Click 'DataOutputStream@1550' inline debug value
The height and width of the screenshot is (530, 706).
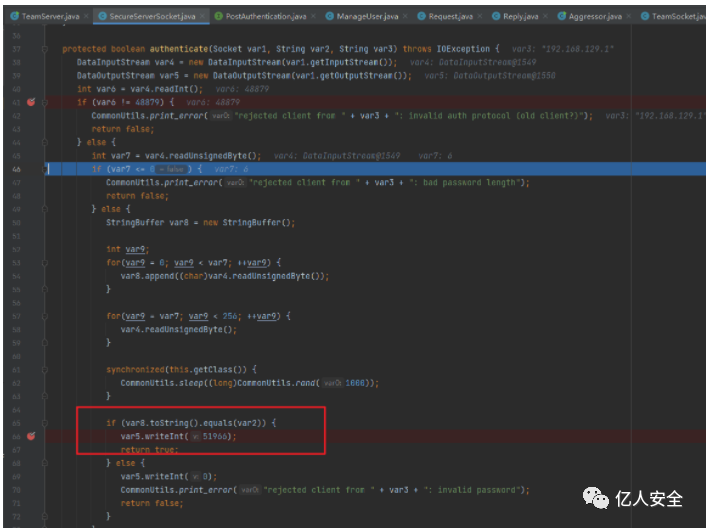click(504, 75)
